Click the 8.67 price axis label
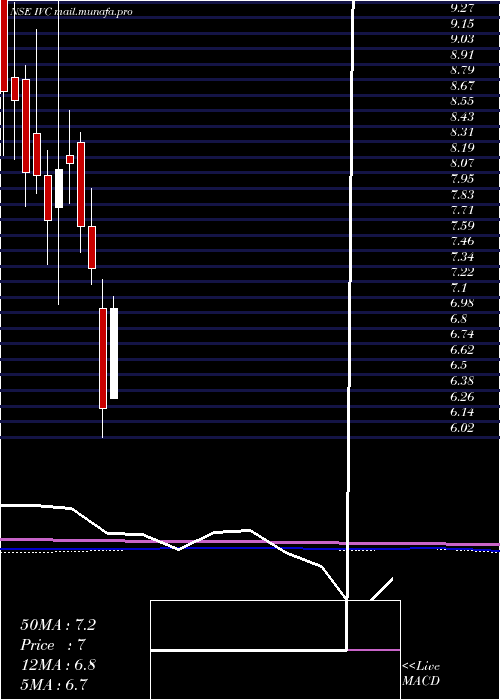Screen dimensions: 500x700 pyautogui.click(x=462, y=86)
